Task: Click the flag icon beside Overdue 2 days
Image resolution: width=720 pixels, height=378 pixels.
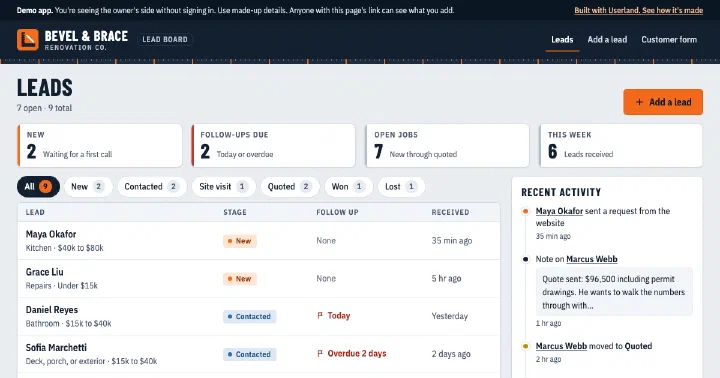Action: (320, 353)
